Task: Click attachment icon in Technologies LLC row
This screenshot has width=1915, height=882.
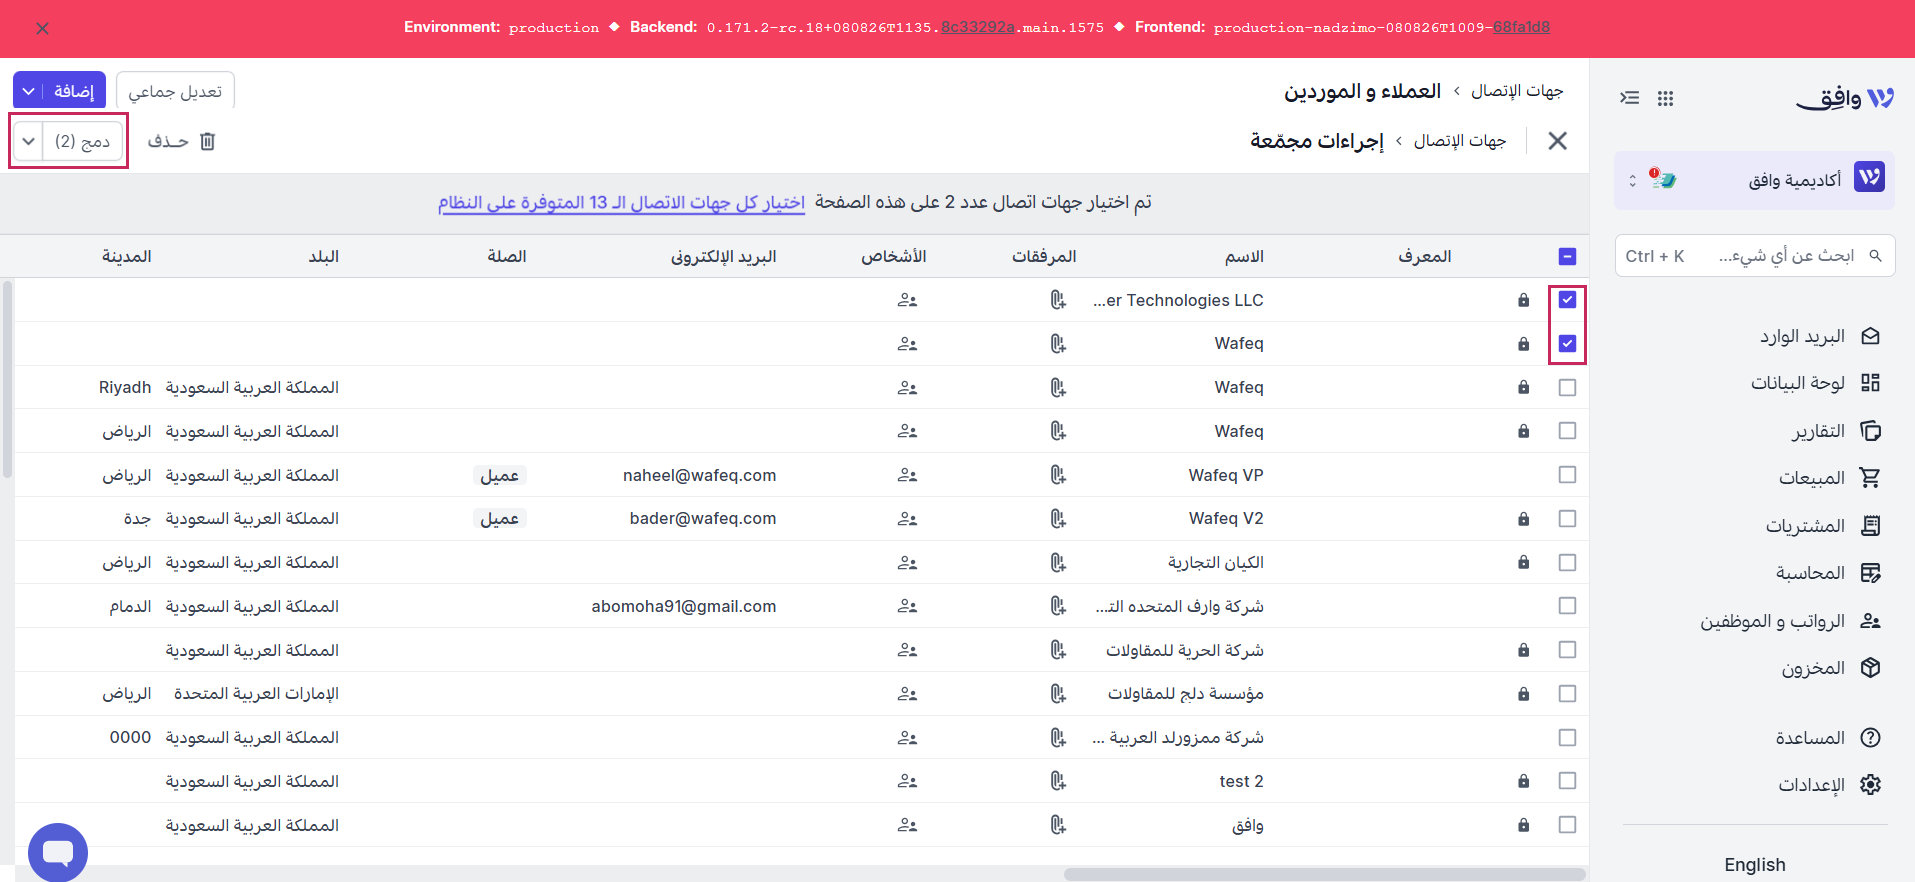Action: 1058,300
